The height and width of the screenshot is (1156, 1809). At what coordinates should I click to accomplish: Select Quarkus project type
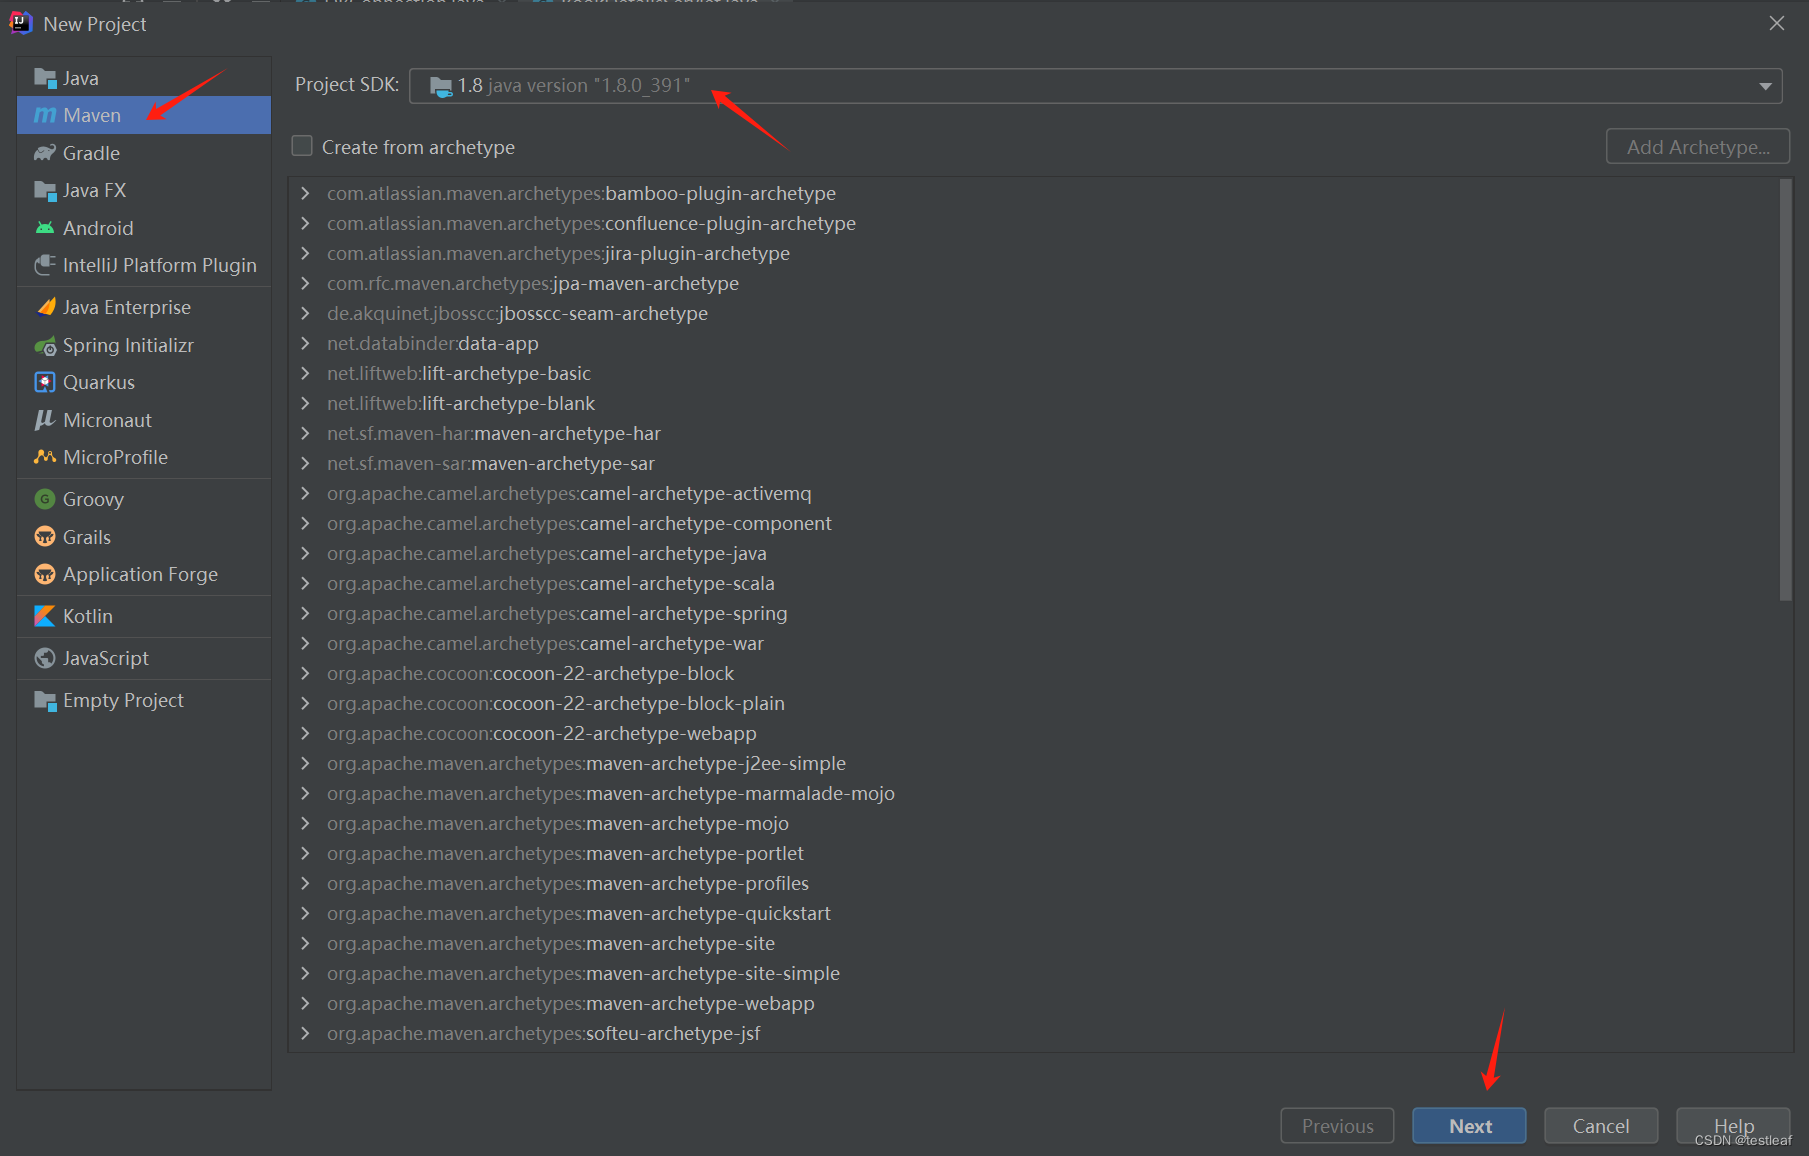[144, 382]
